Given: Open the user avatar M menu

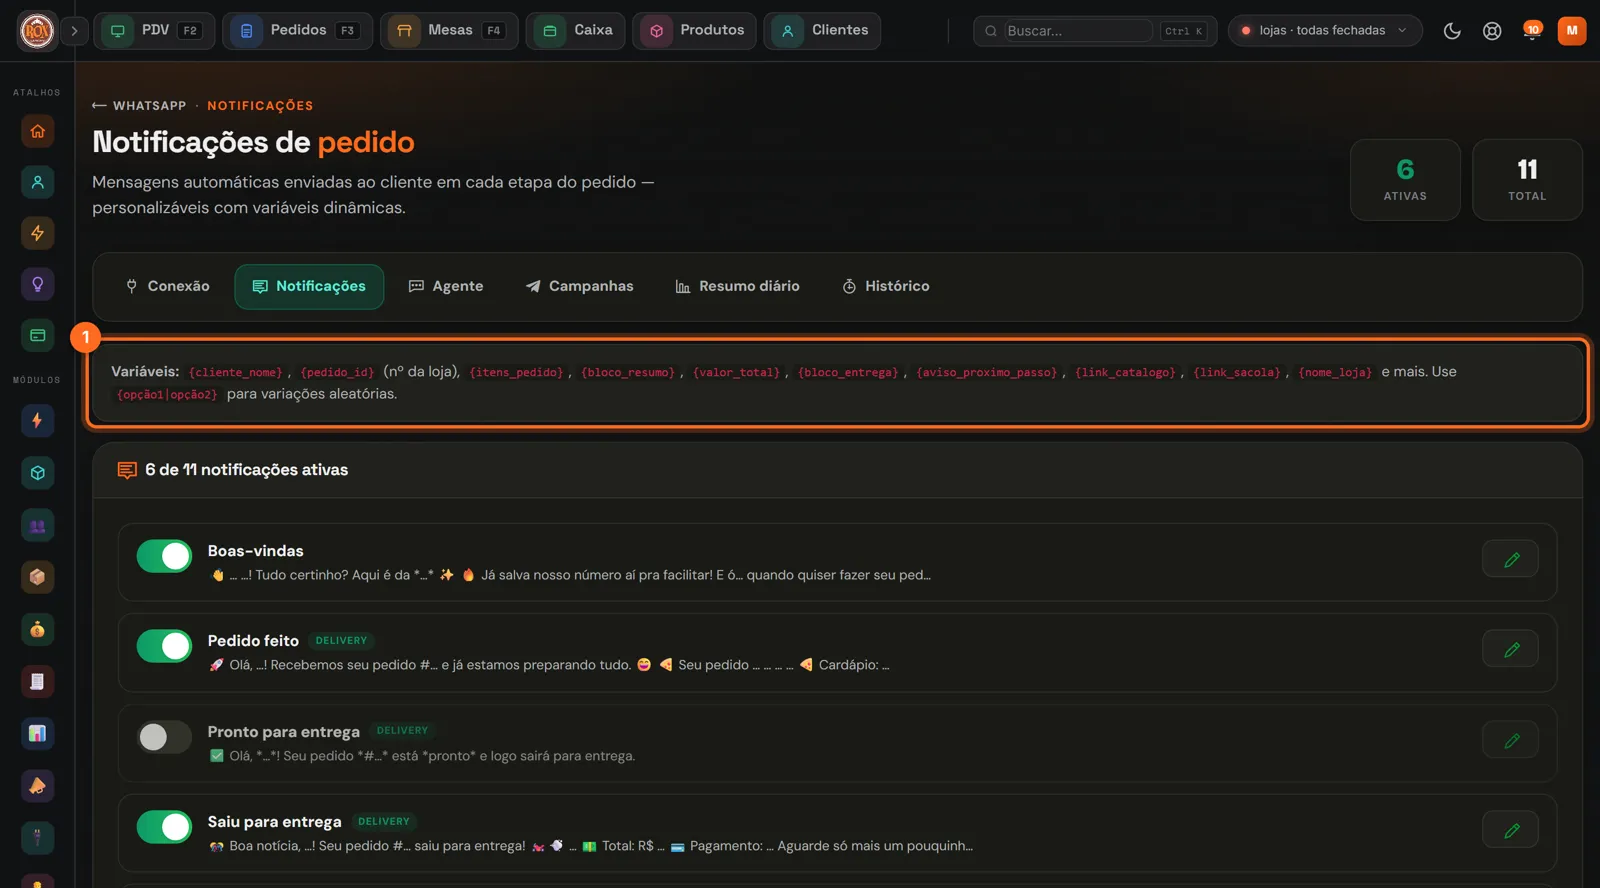Looking at the screenshot, I should [x=1572, y=31].
